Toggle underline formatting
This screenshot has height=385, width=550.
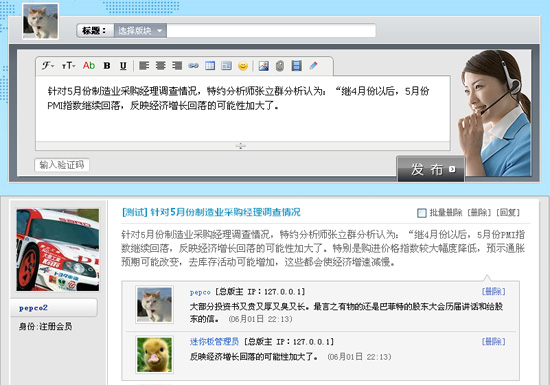pos(123,66)
